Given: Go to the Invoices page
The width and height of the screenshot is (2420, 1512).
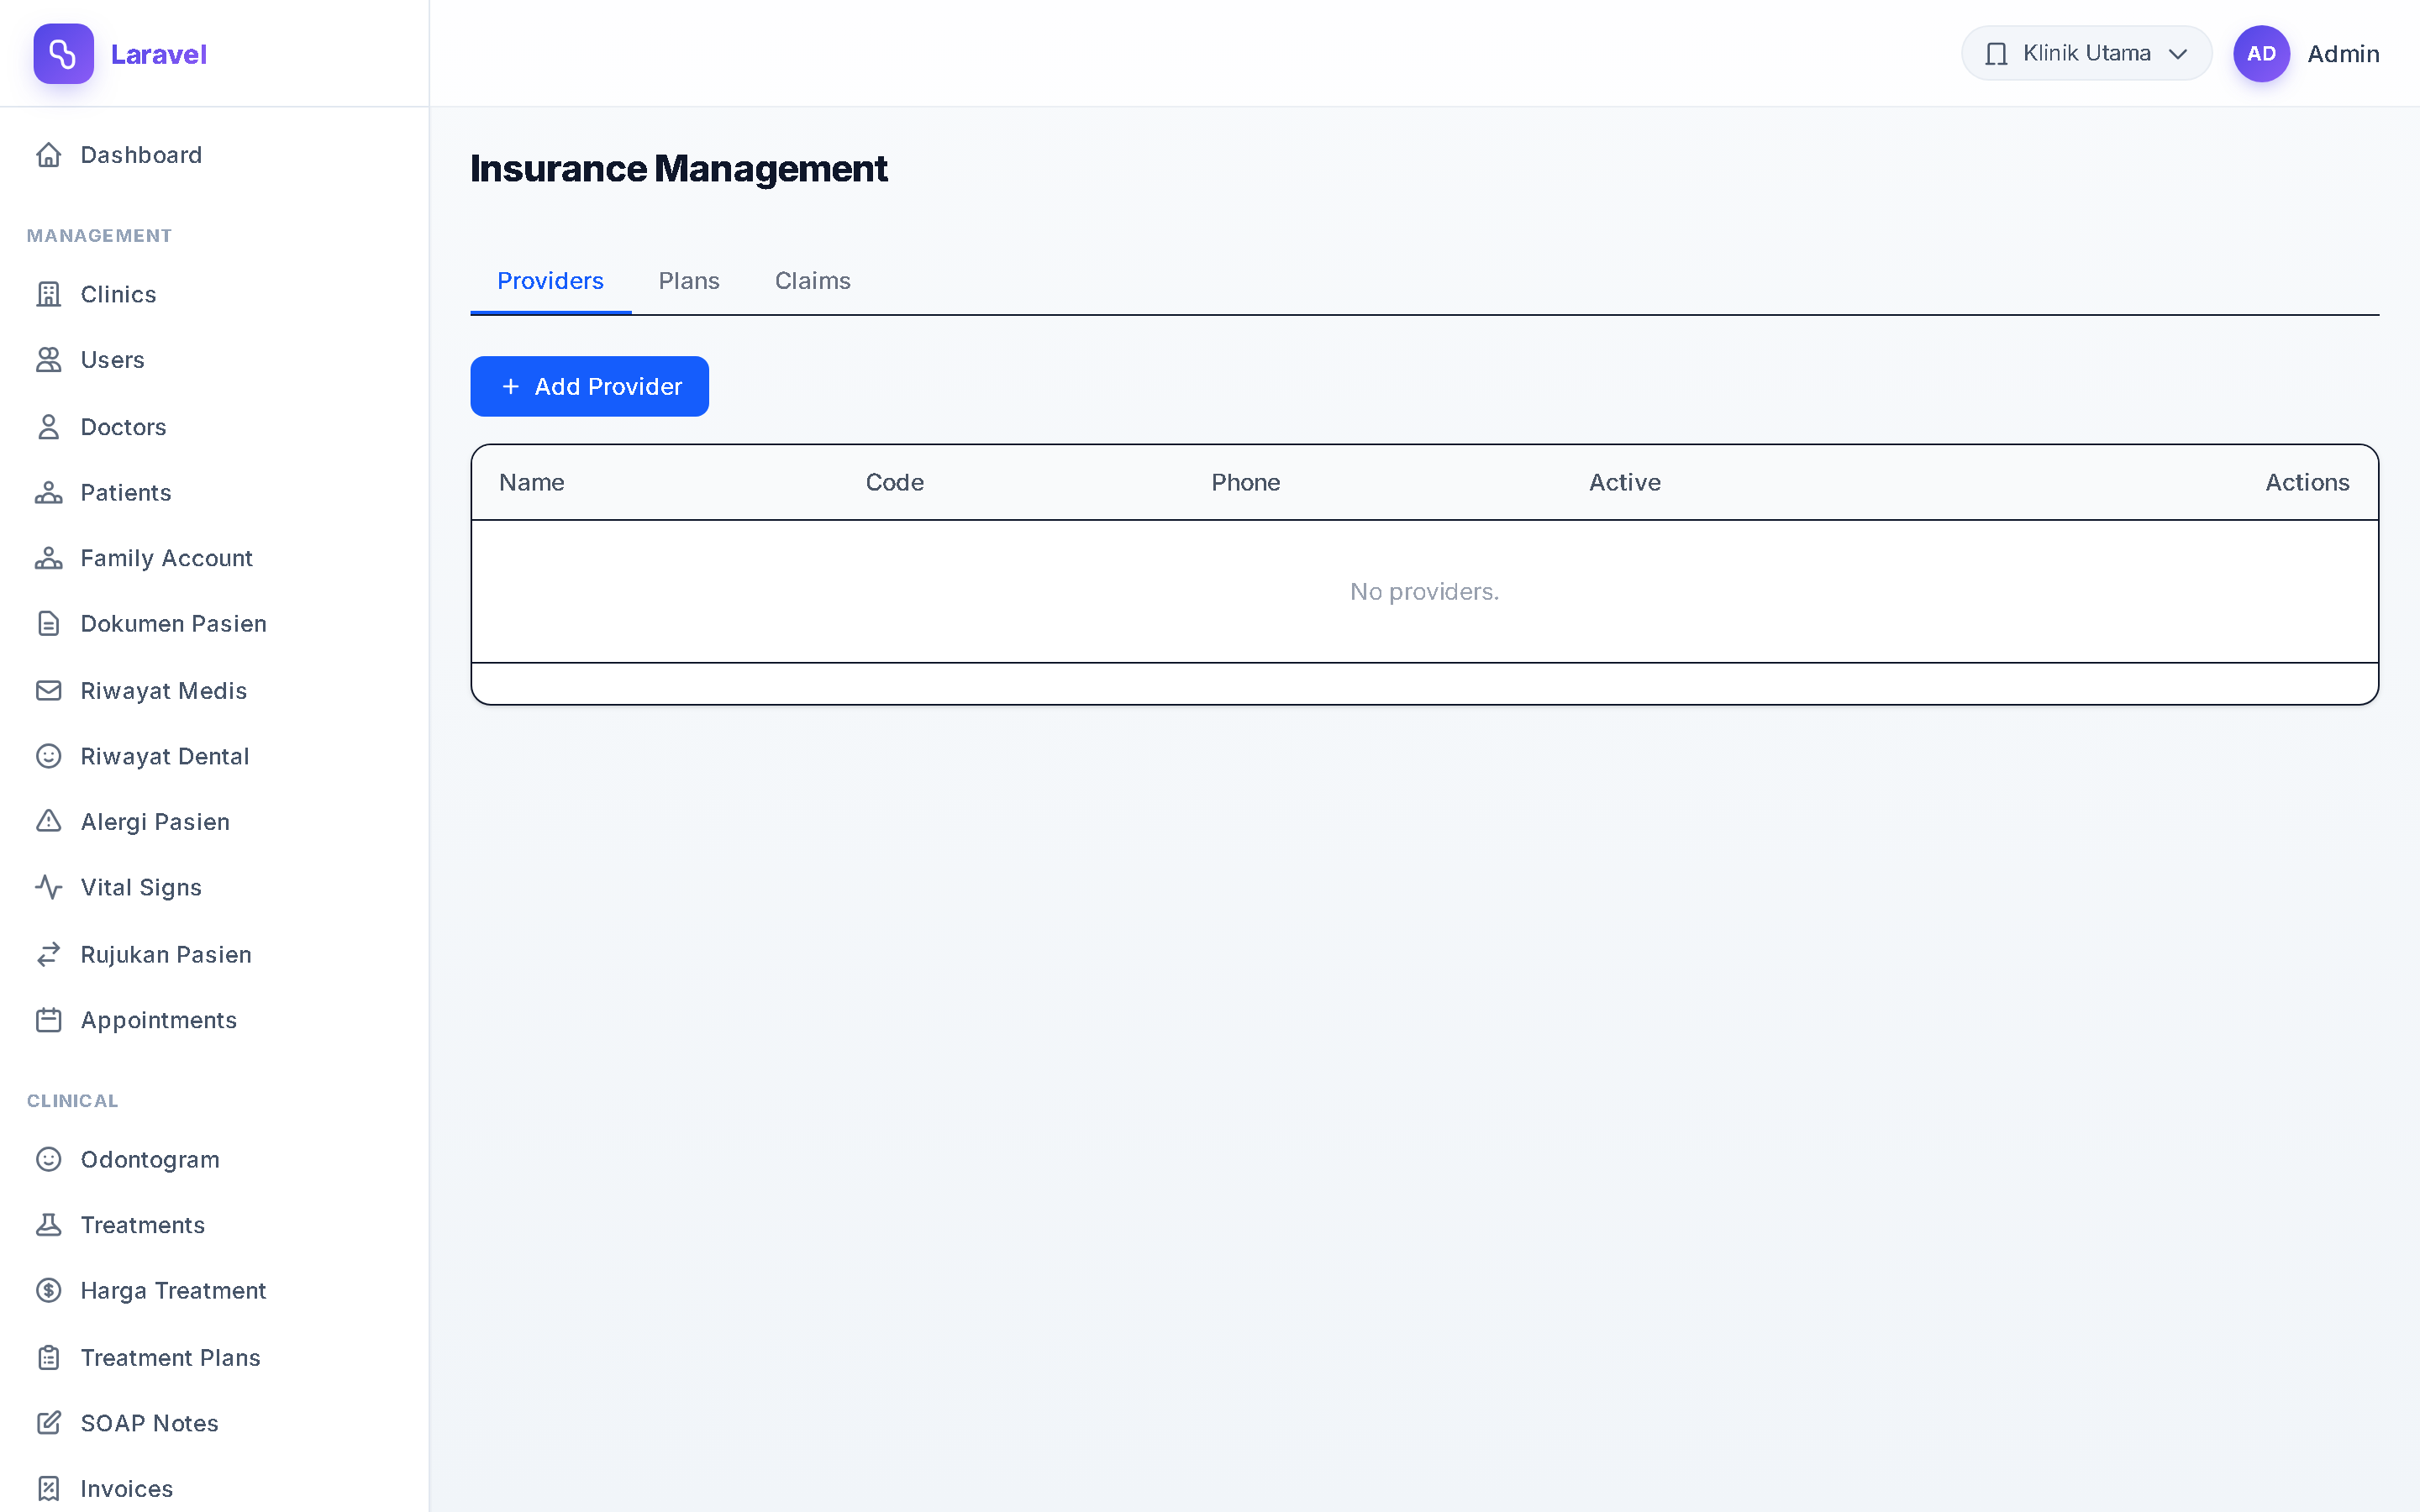Looking at the screenshot, I should [127, 1488].
